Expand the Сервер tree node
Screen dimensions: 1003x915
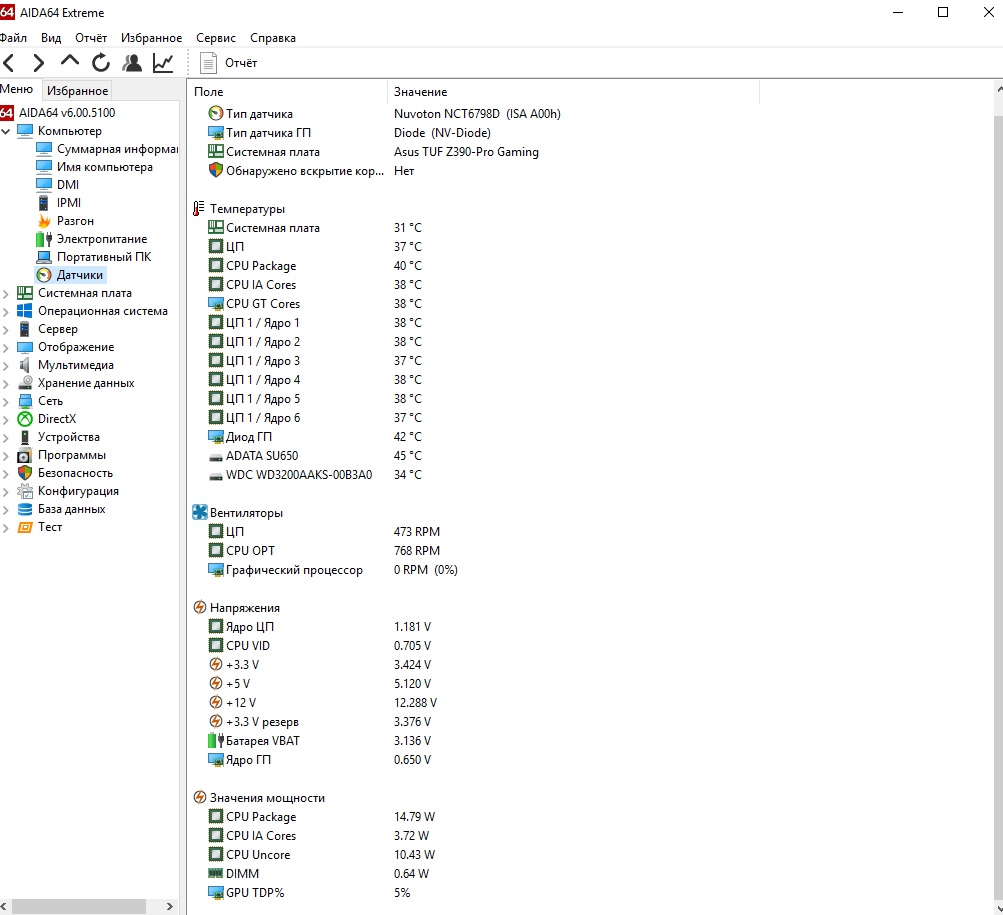pyautogui.click(x=6, y=330)
